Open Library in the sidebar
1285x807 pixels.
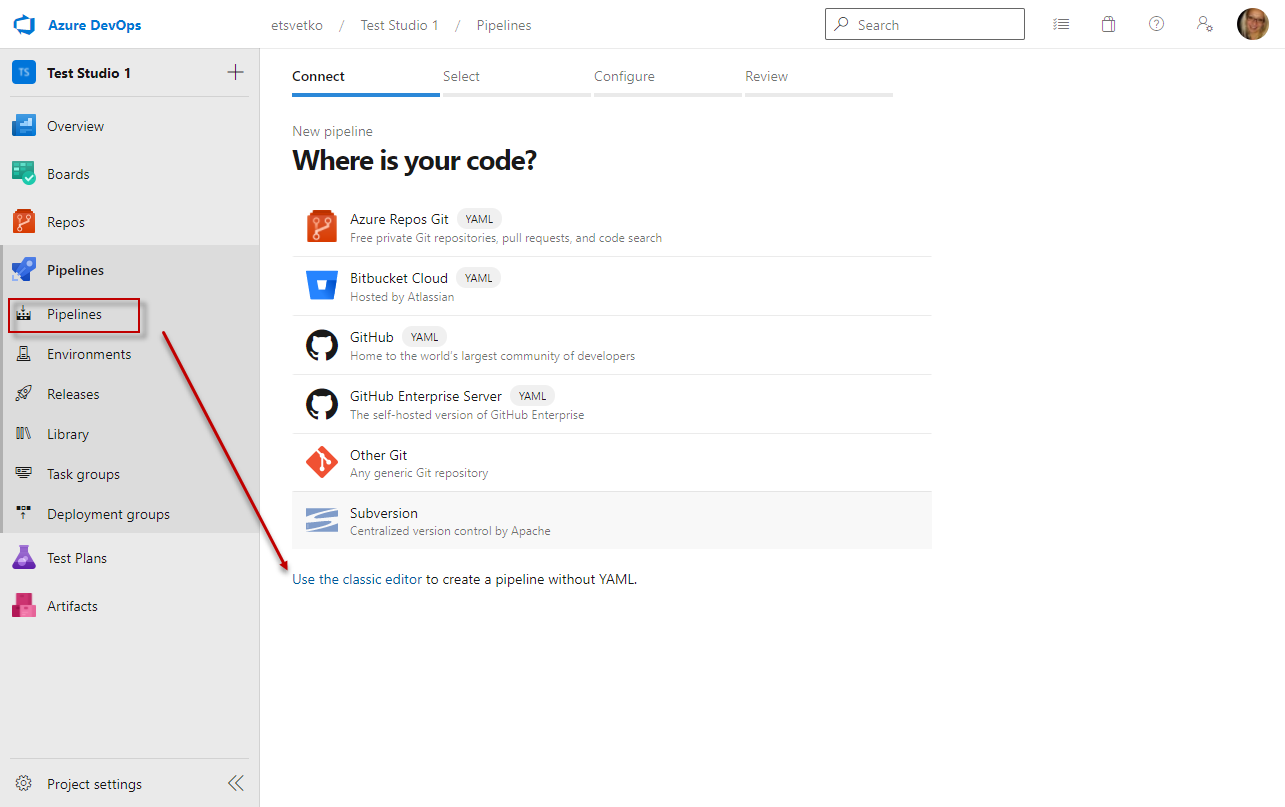point(130,434)
